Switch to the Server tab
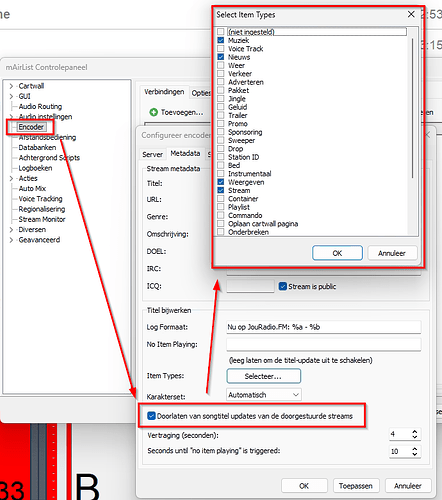The image size is (442, 500). click(152, 154)
